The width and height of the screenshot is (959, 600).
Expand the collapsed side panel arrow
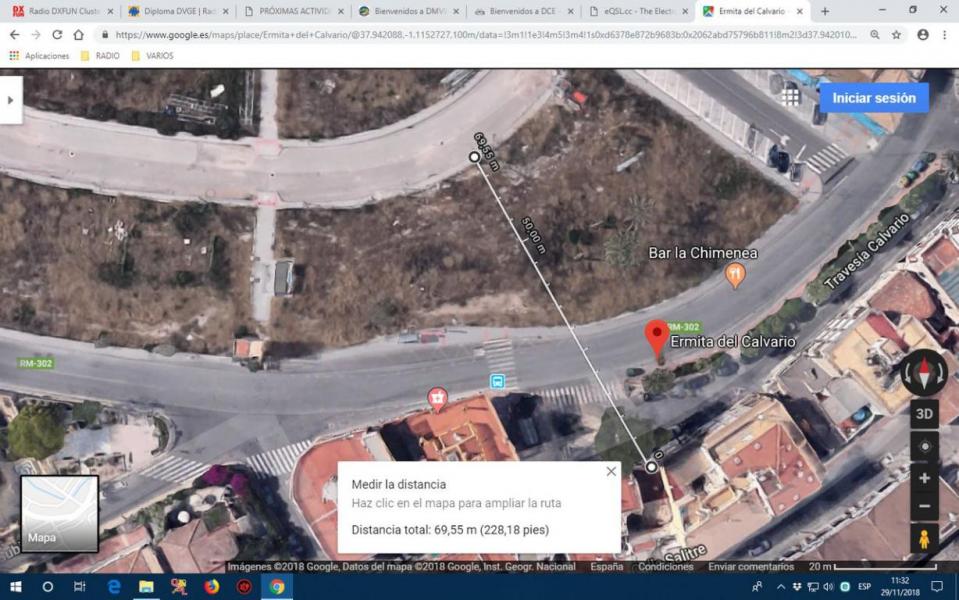pos(11,100)
